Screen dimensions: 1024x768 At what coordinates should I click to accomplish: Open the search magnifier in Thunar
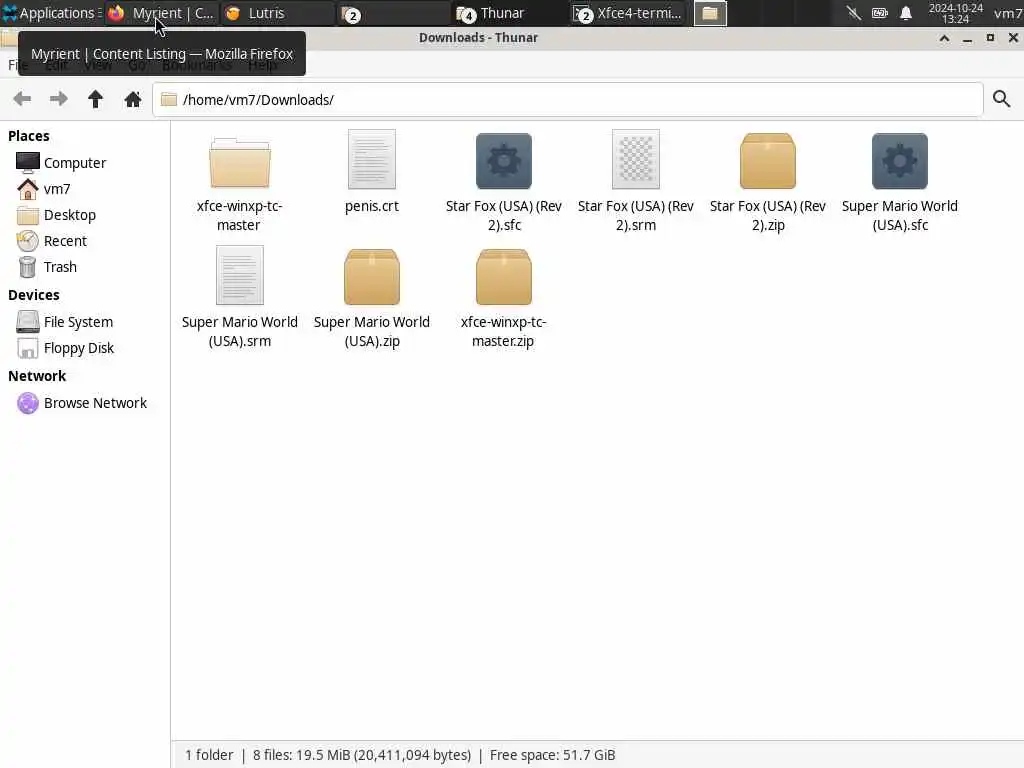1001,99
